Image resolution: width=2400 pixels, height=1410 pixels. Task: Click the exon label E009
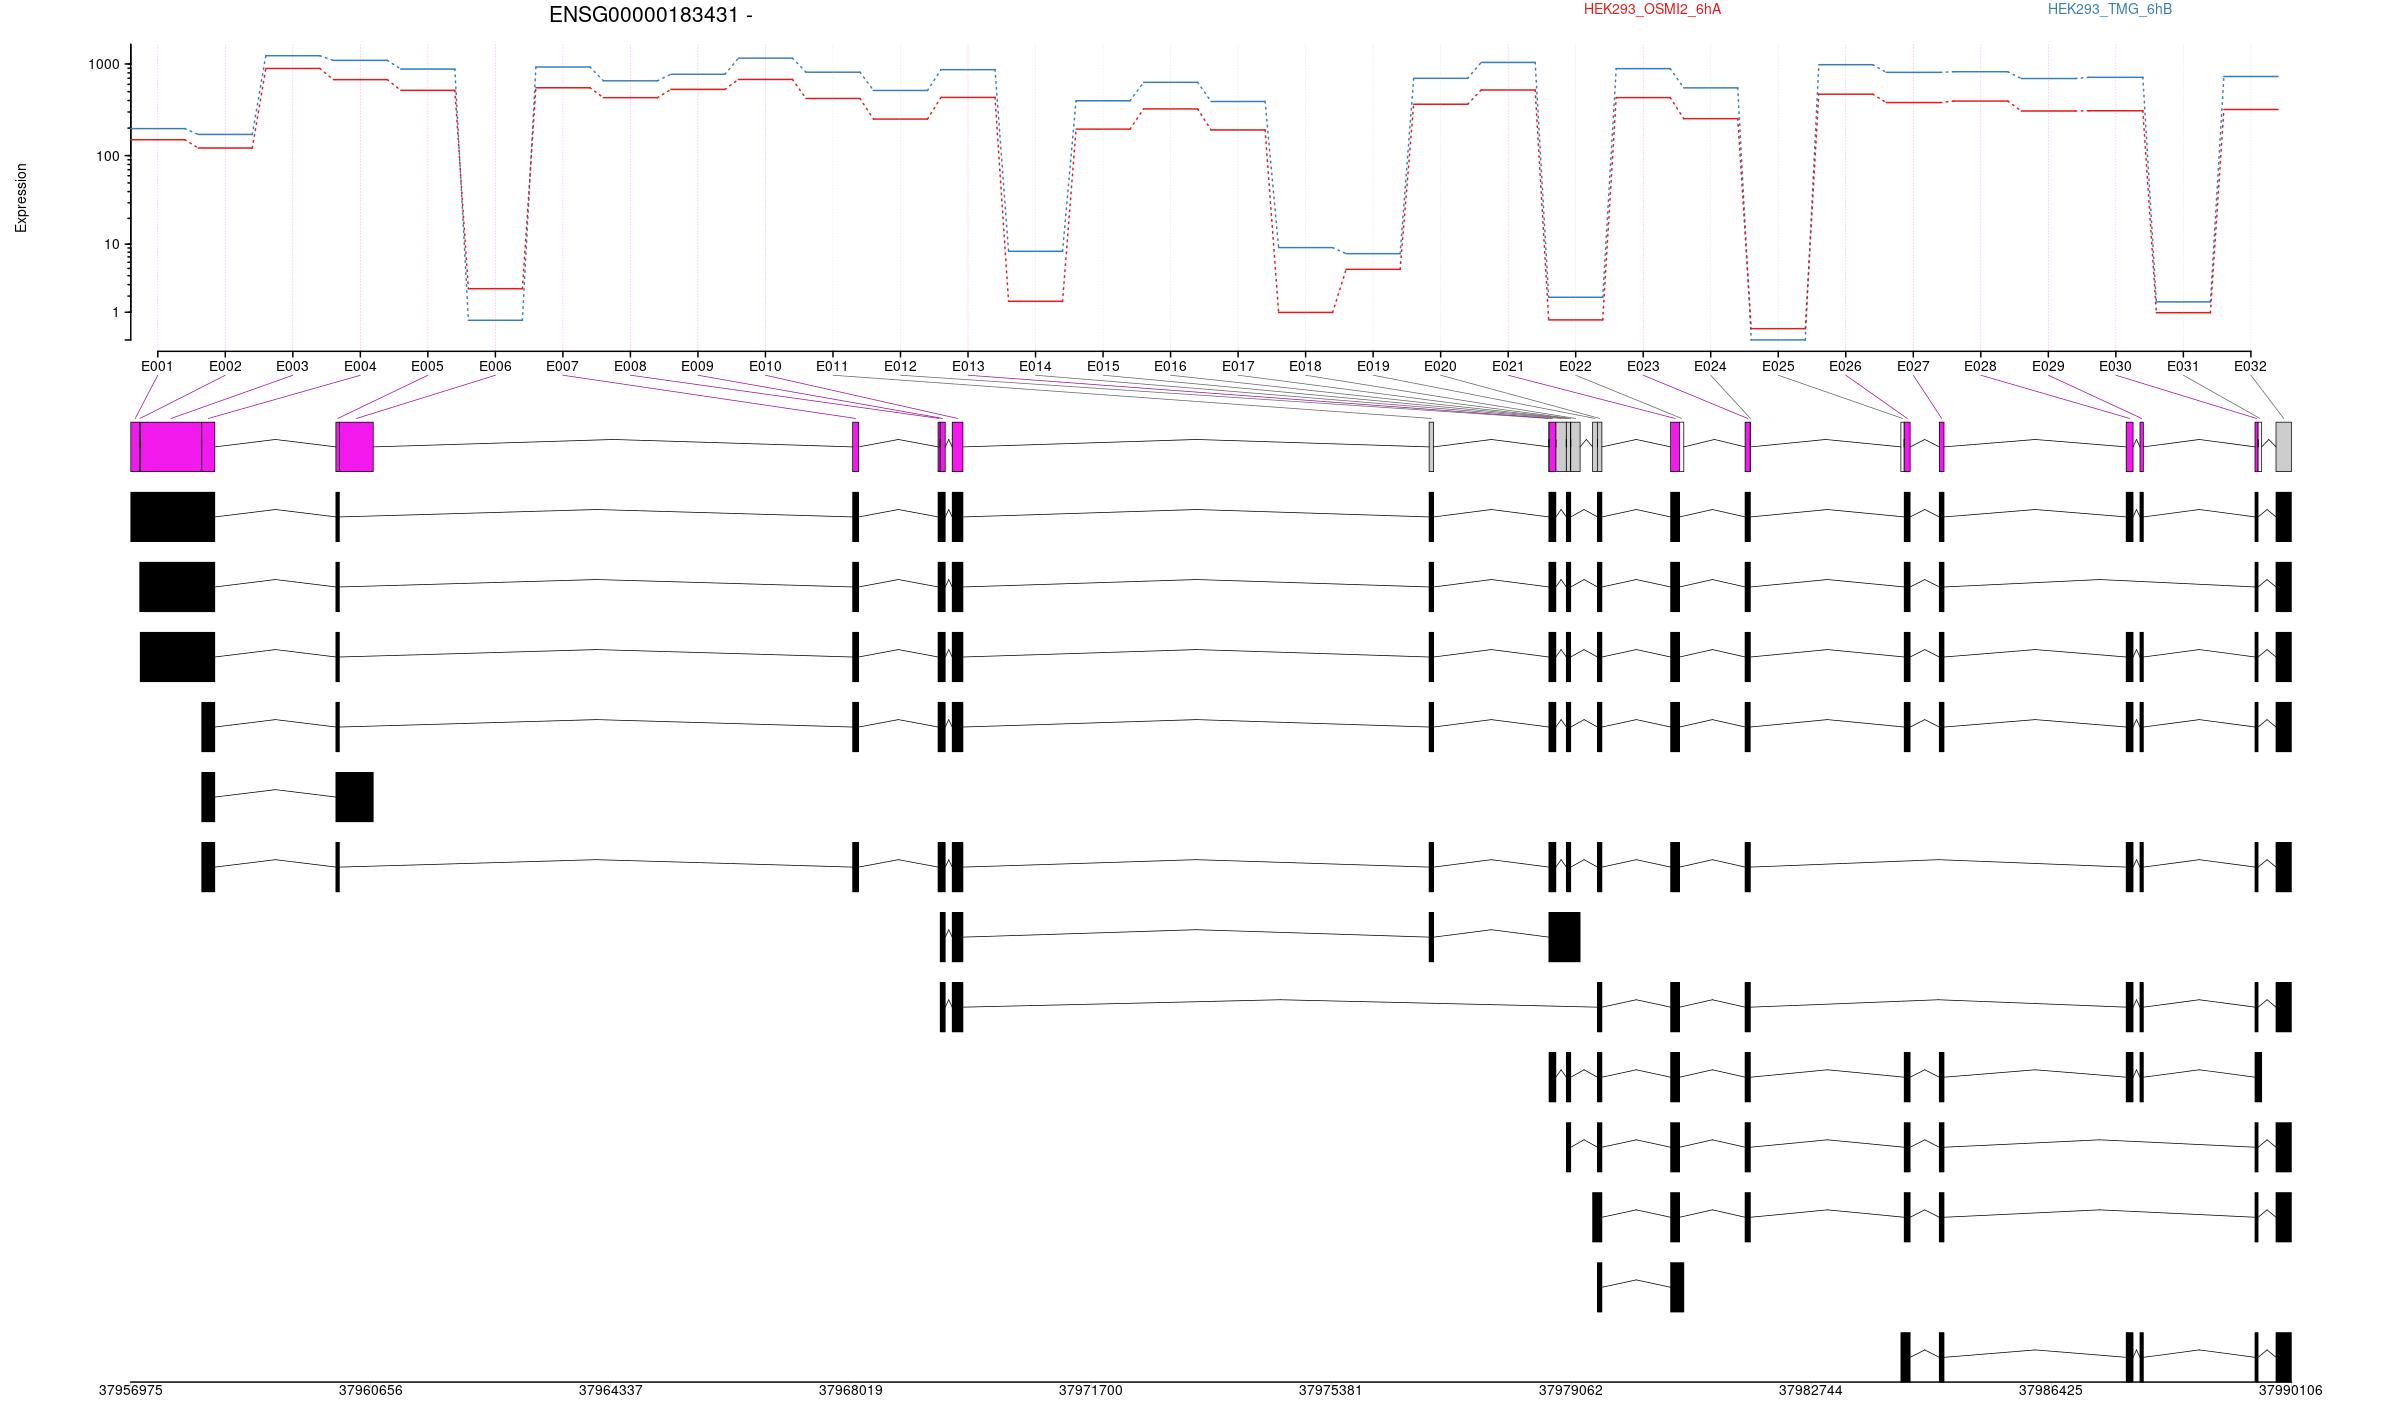click(697, 366)
